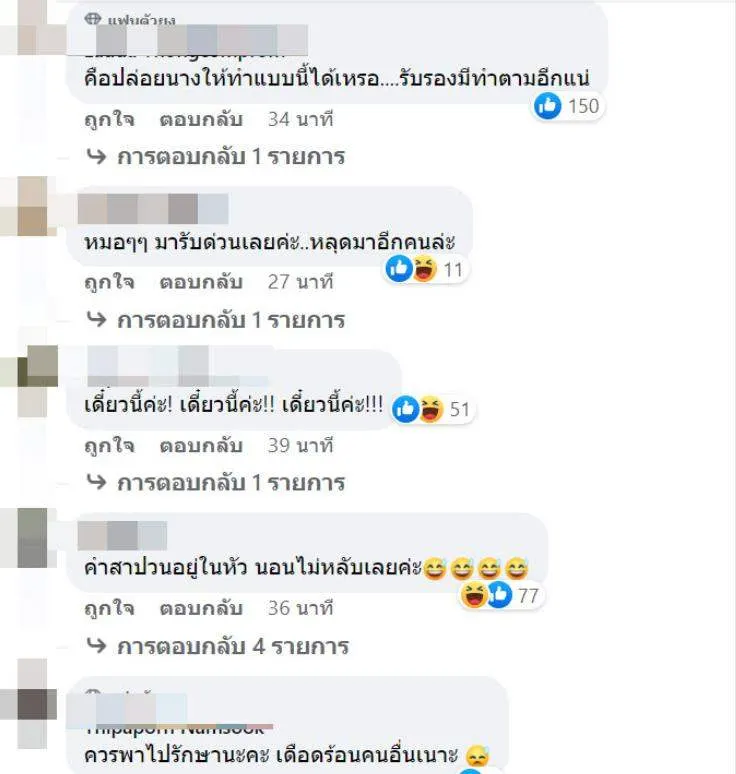Expand the 4 replies under 36-minute comment
Viewport: 736px width, 774px height.
(218, 646)
